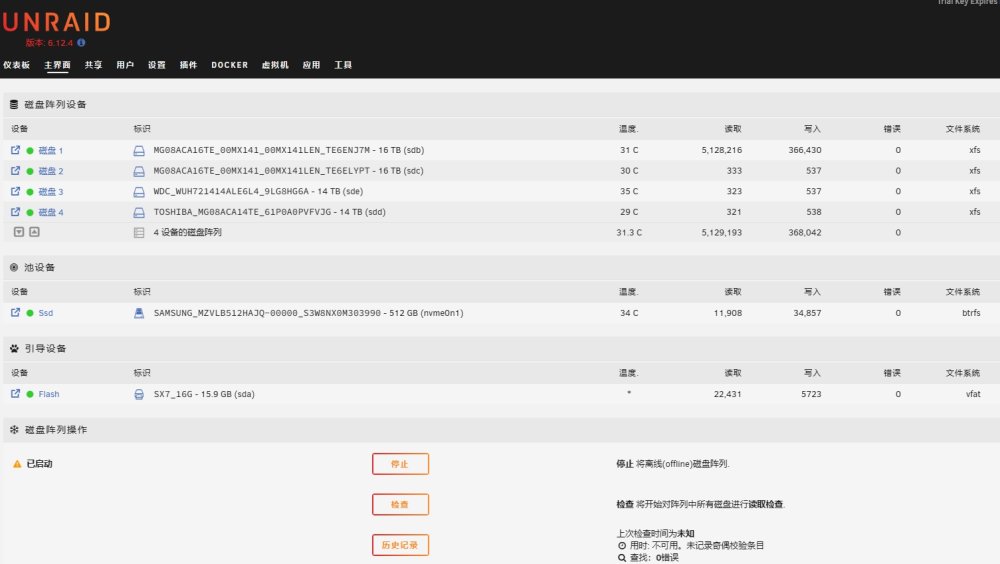
Task: Click green status dot of Flash
Action: point(30,394)
